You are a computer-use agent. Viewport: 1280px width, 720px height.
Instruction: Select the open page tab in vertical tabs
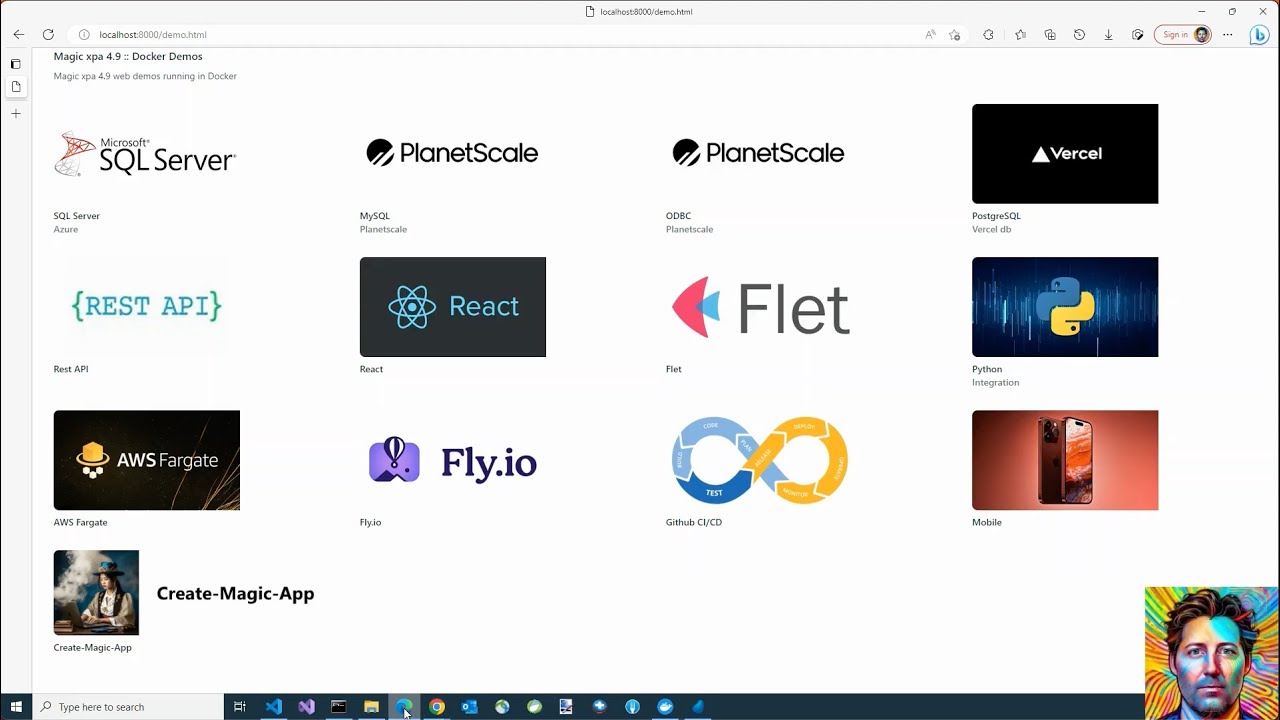click(15, 87)
